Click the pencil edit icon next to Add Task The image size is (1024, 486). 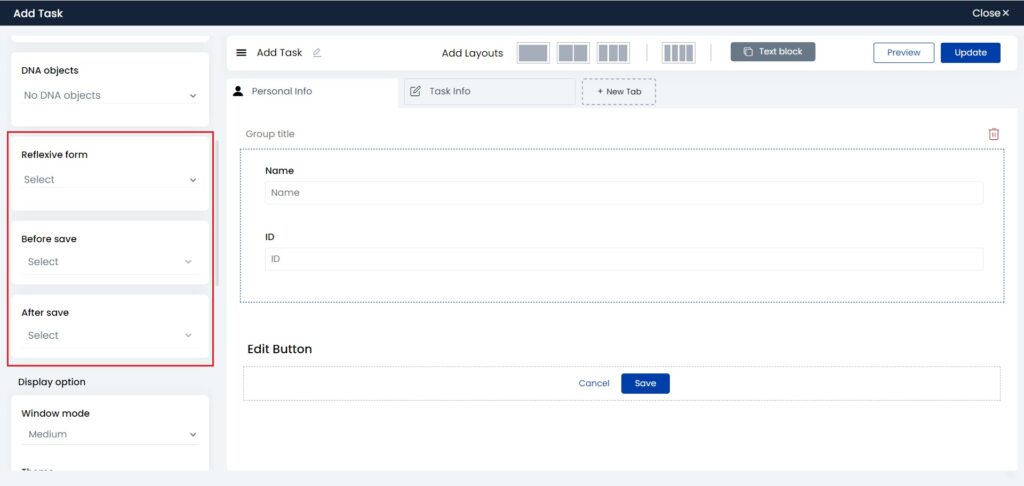pyautogui.click(x=317, y=53)
